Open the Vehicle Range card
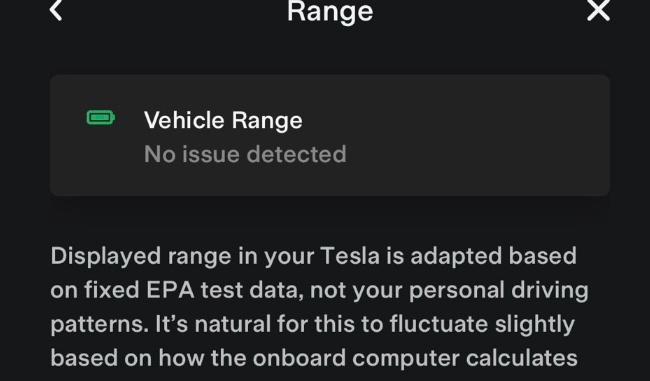 coord(330,135)
